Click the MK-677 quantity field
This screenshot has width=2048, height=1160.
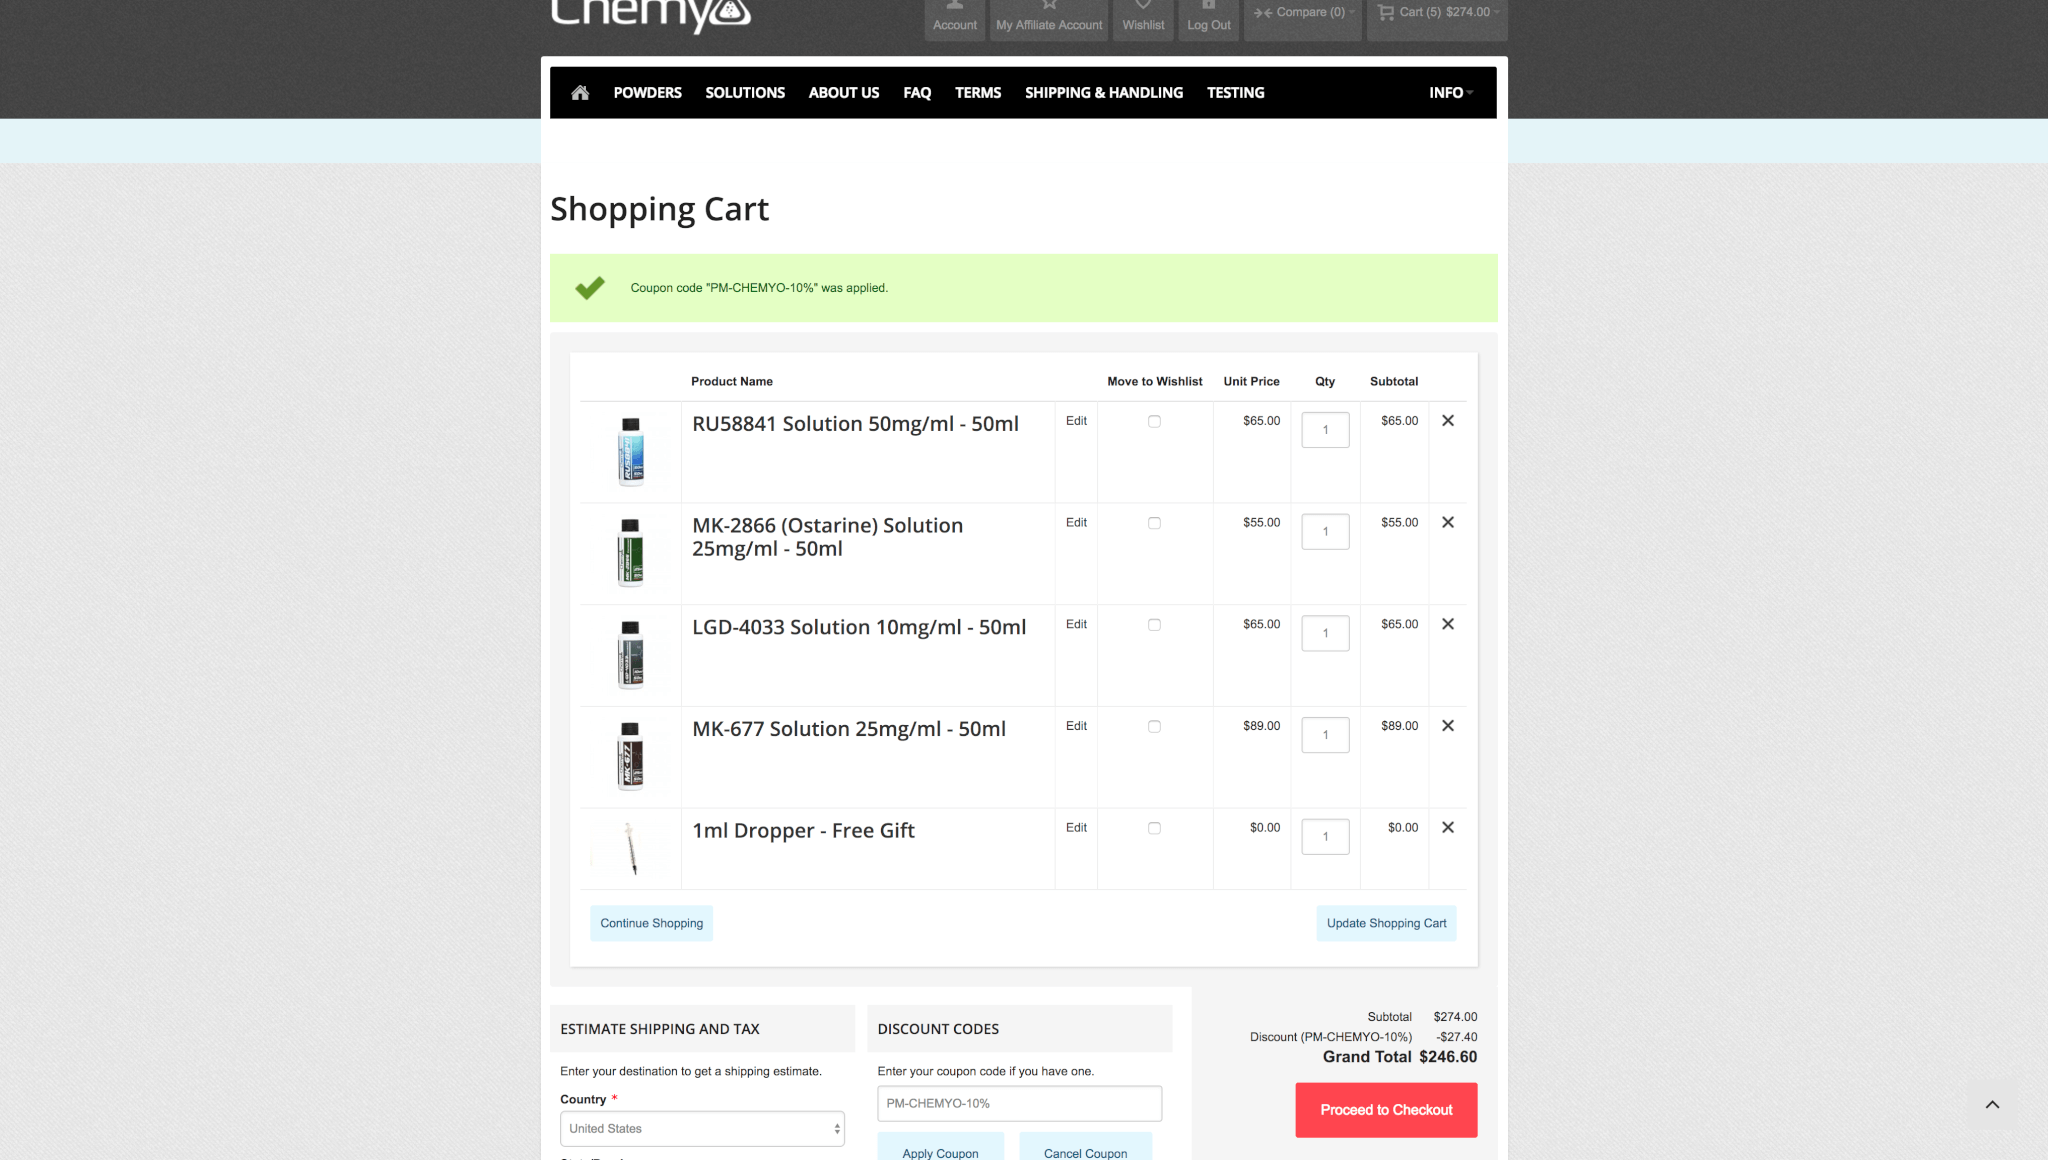[1325, 735]
